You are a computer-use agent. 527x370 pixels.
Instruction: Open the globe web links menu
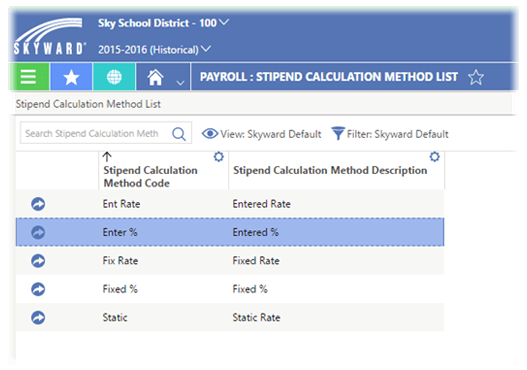[114, 77]
